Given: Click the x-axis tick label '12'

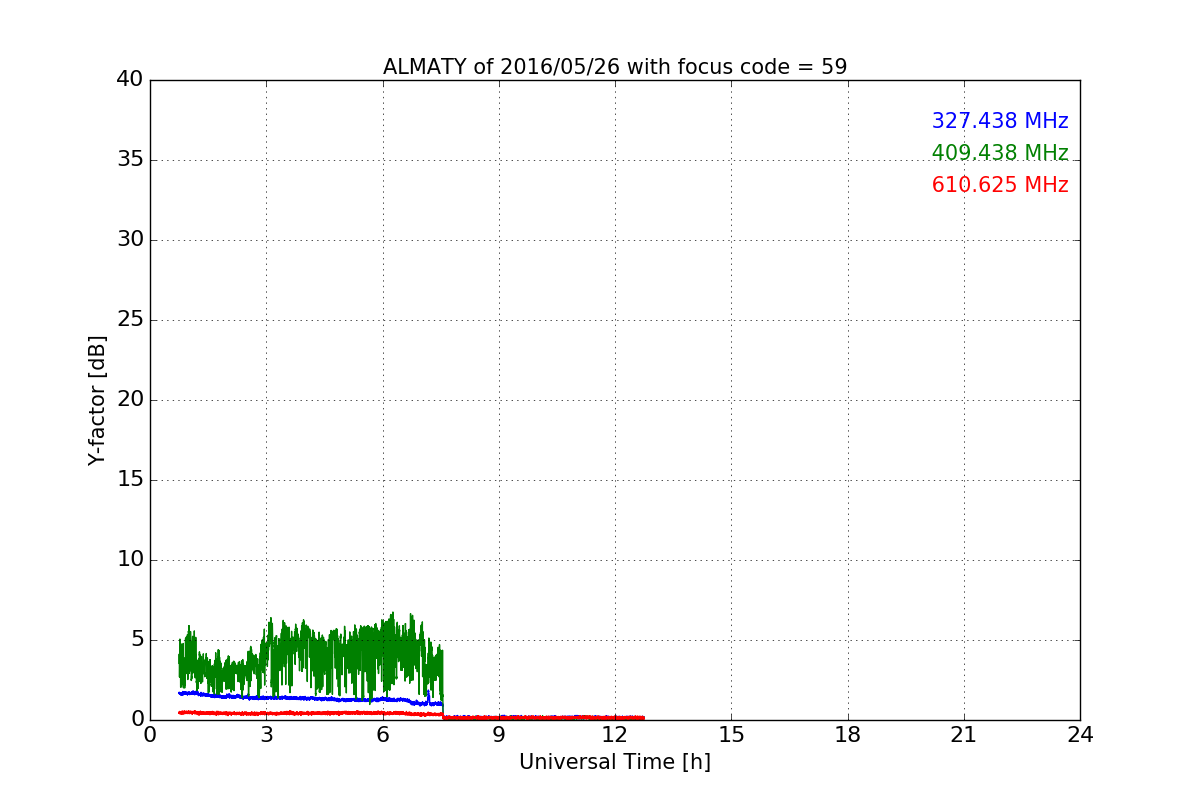Looking at the screenshot, I should (x=615, y=735).
